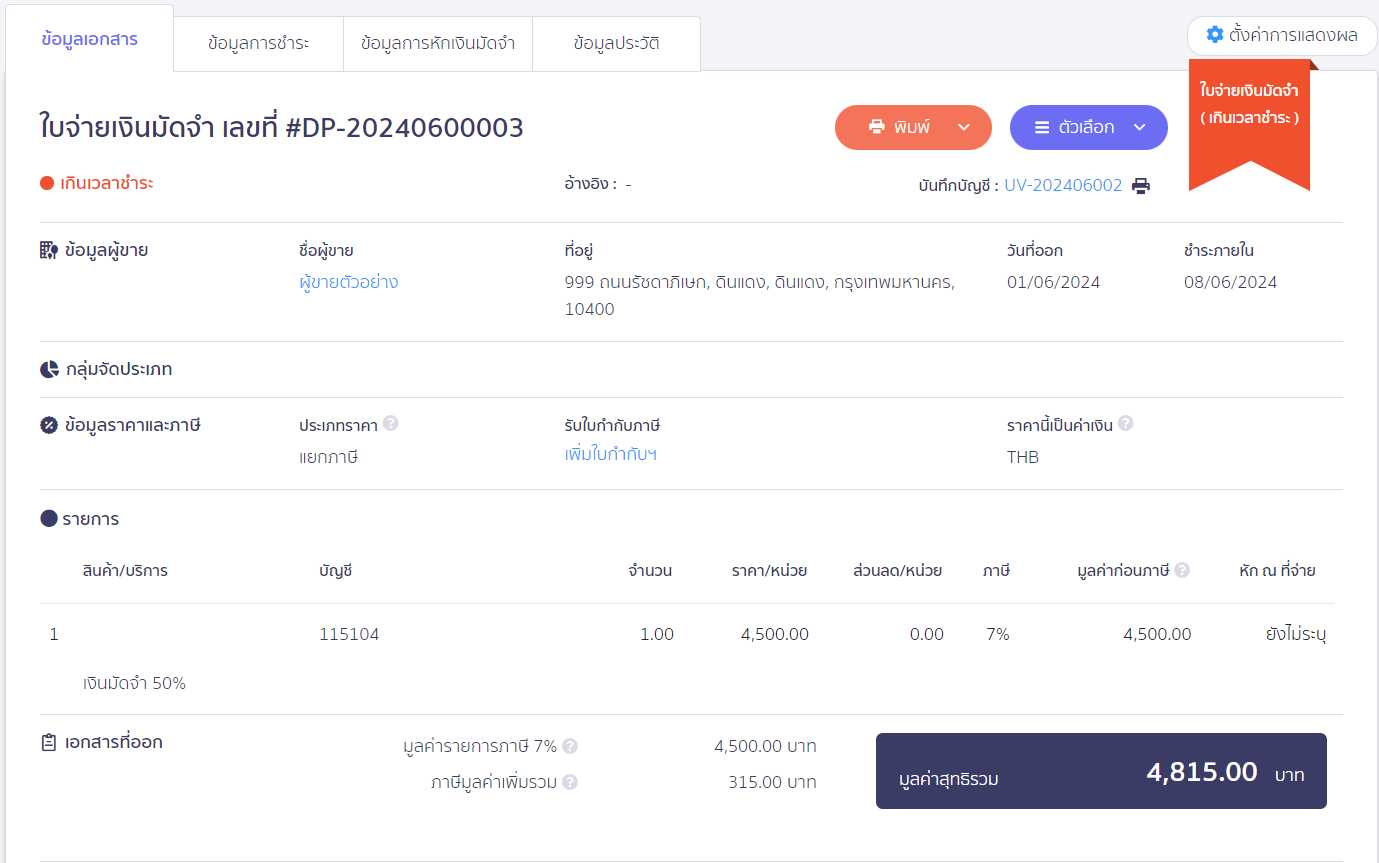Click row number 1 in item list
The height and width of the screenshot is (863, 1379).
54,634
